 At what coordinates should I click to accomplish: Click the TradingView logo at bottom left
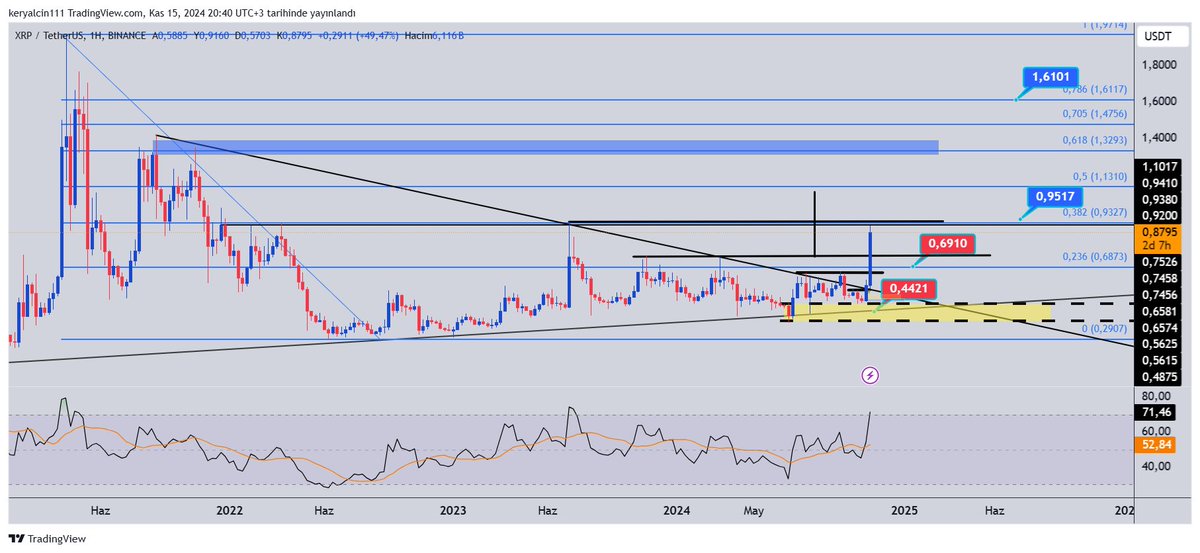coord(45,539)
